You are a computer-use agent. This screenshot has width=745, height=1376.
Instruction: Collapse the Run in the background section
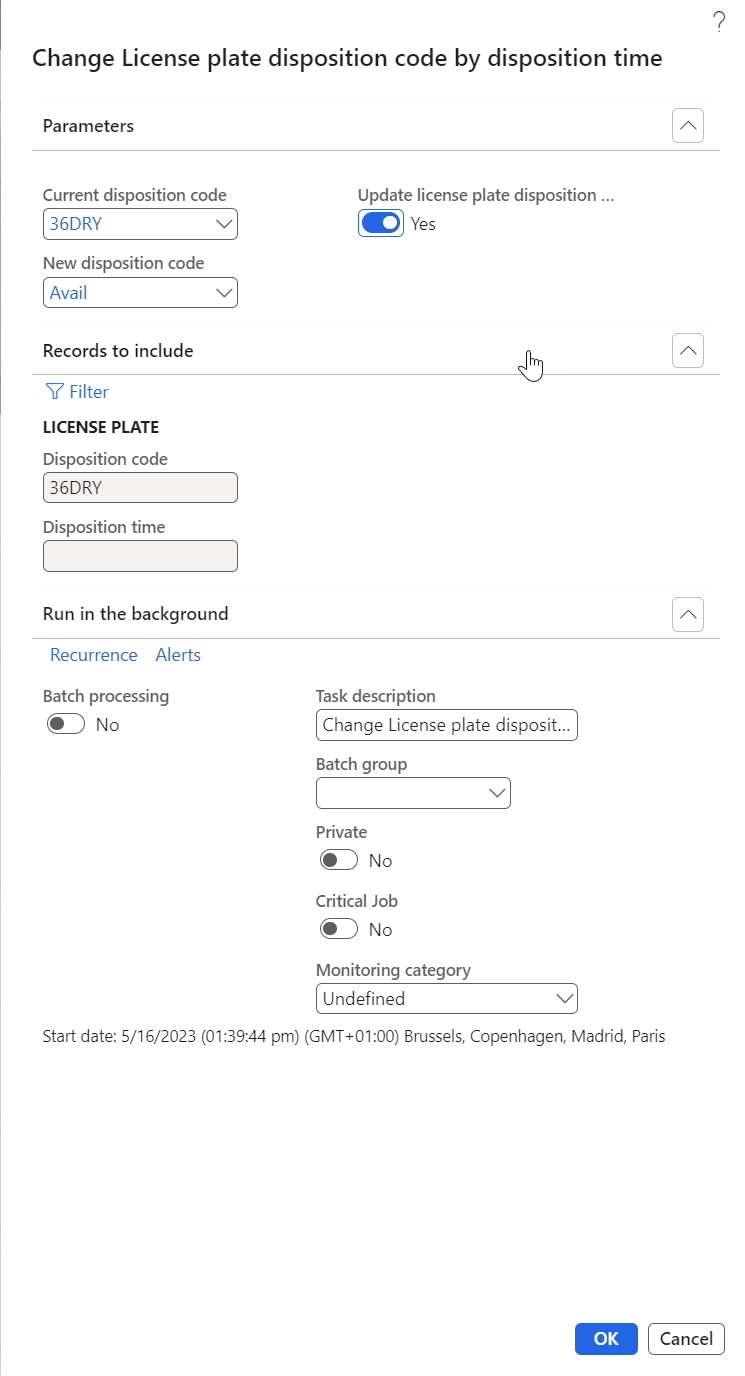tap(688, 614)
